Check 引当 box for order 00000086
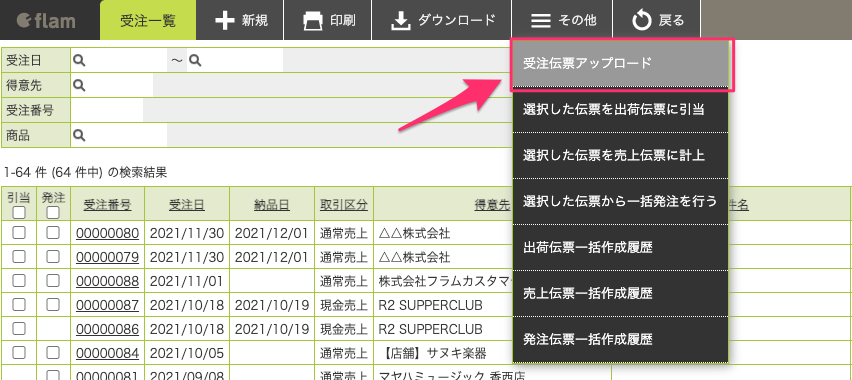 click(19, 328)
